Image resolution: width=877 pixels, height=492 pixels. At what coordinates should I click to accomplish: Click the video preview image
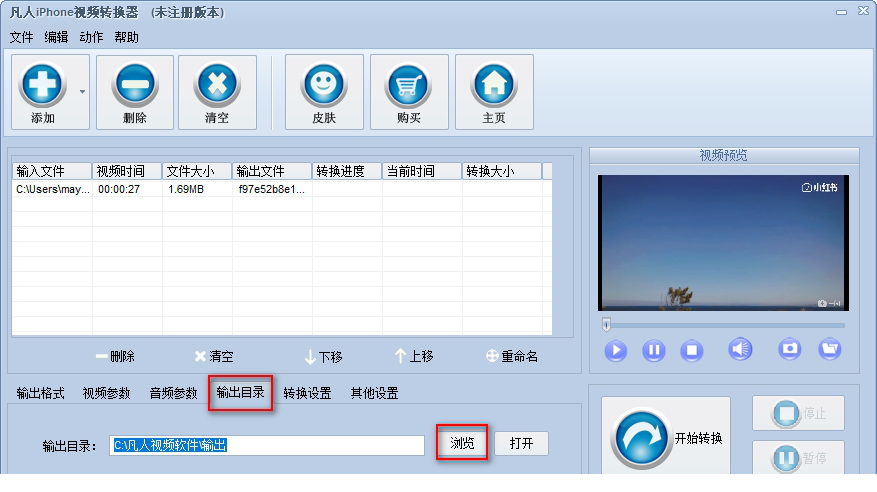[723, 243]
